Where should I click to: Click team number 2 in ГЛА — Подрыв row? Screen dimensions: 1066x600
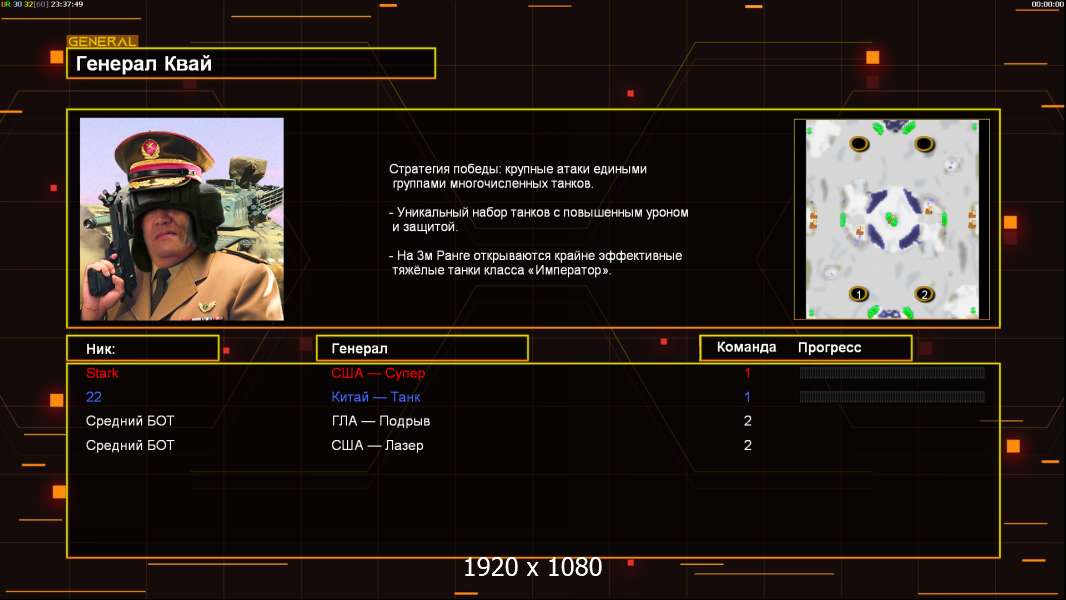coord(748,421)
